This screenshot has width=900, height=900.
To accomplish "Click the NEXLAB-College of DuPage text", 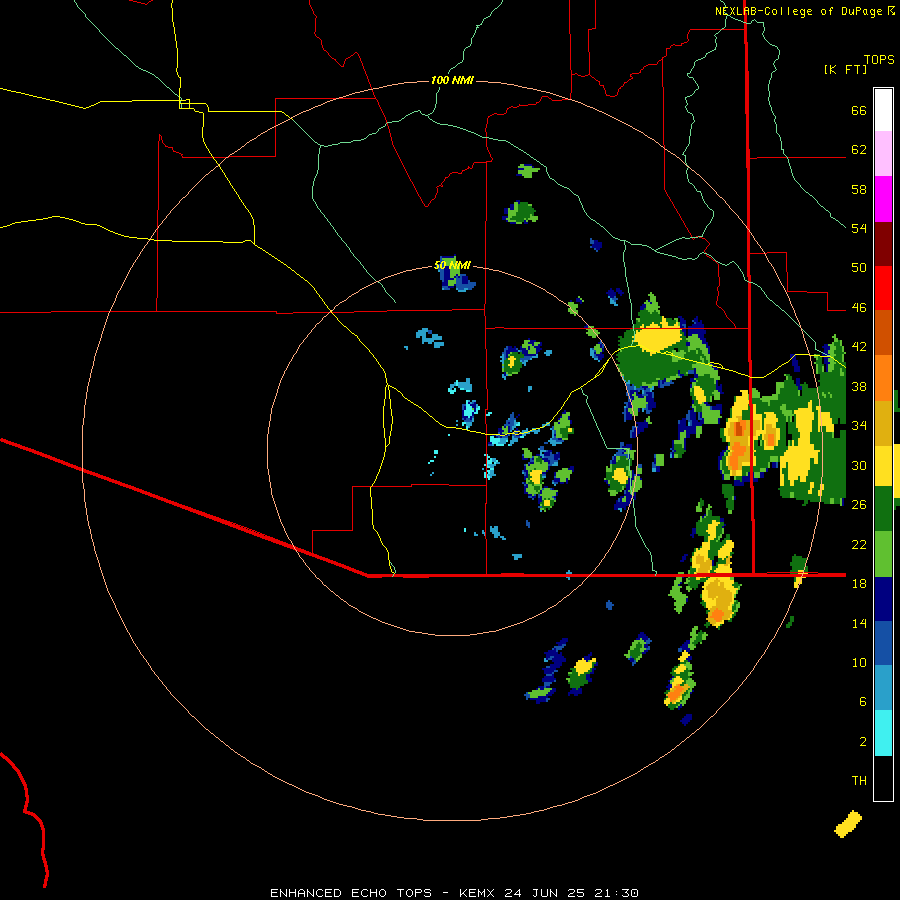I will tap(798, 11).
